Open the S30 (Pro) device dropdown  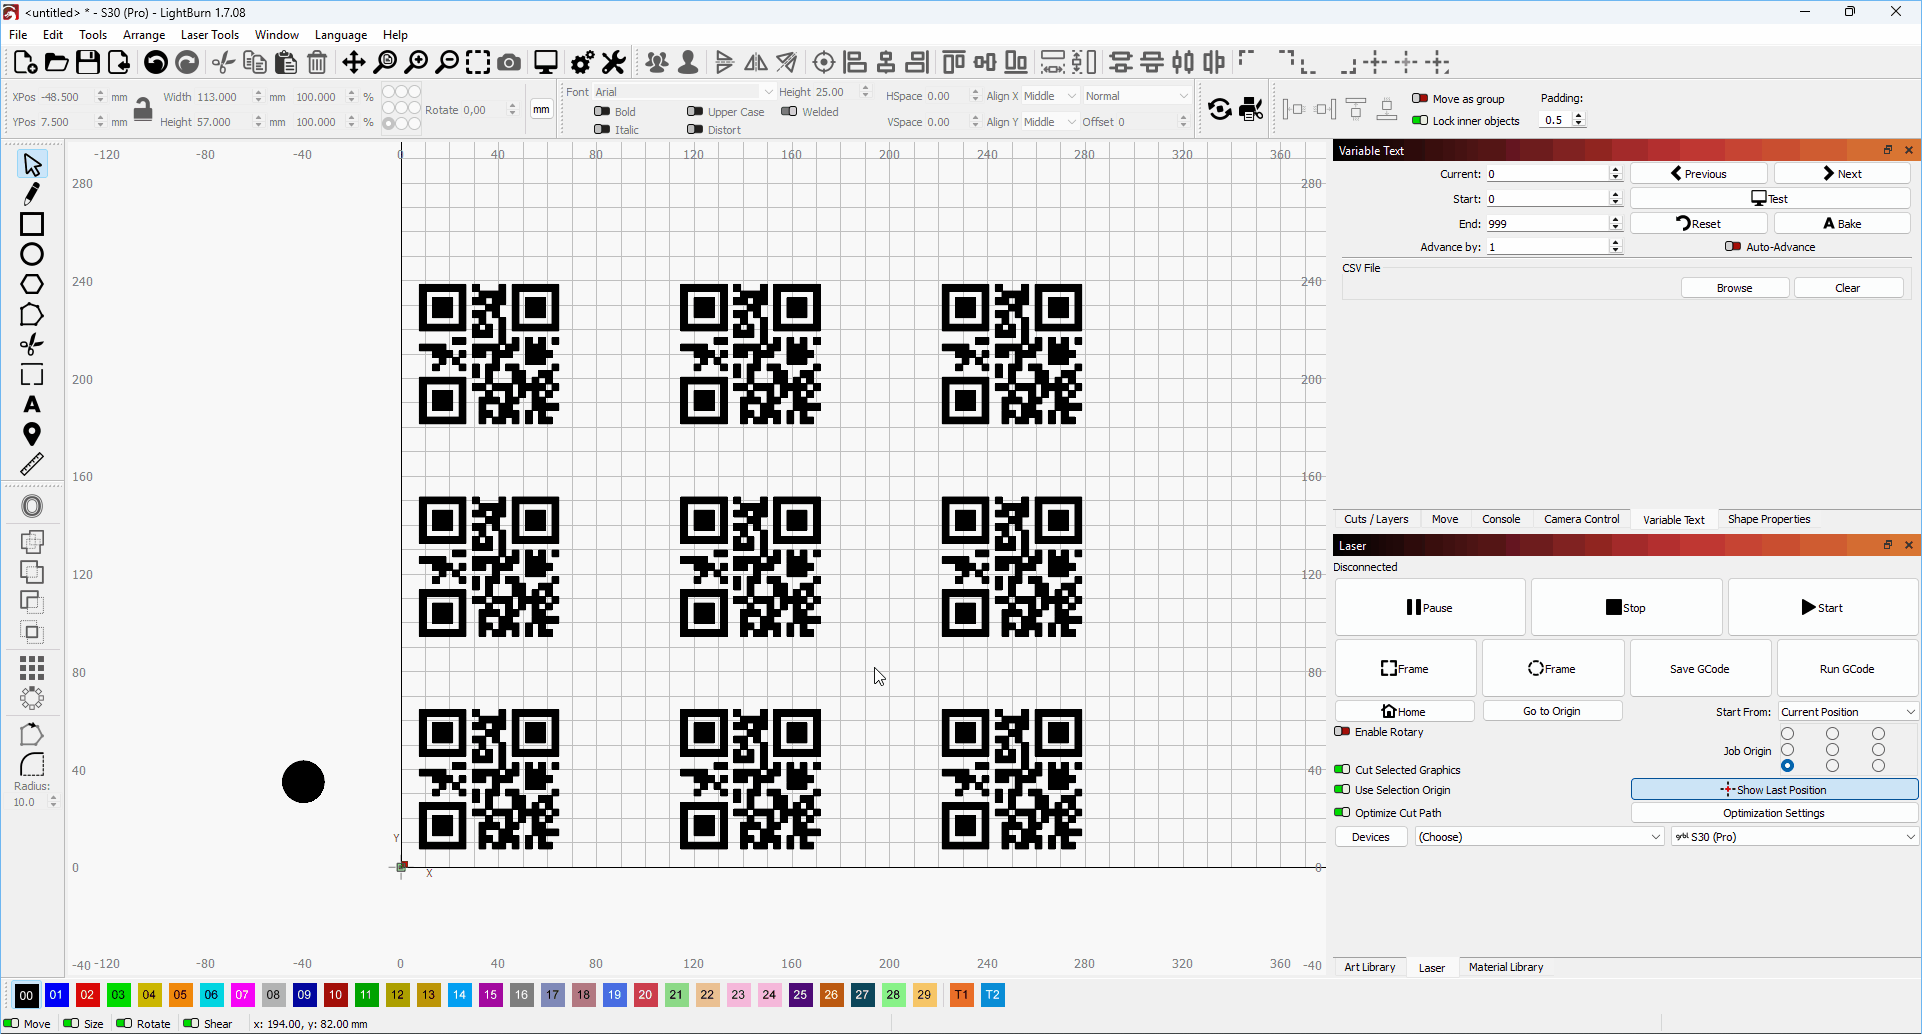point(1795,837)
